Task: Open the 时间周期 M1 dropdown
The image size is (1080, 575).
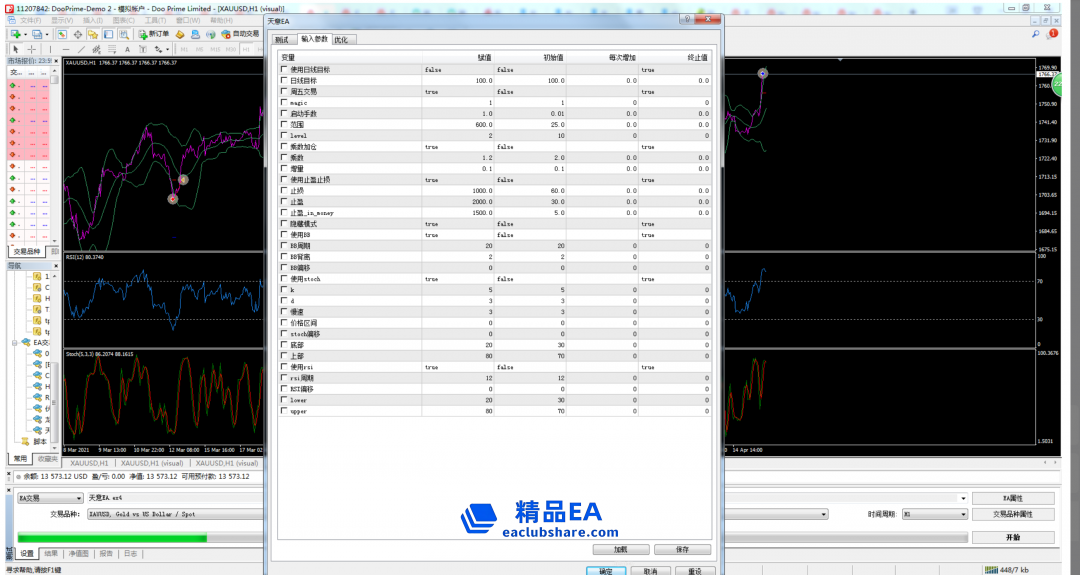Action: [x=935, y=514]
